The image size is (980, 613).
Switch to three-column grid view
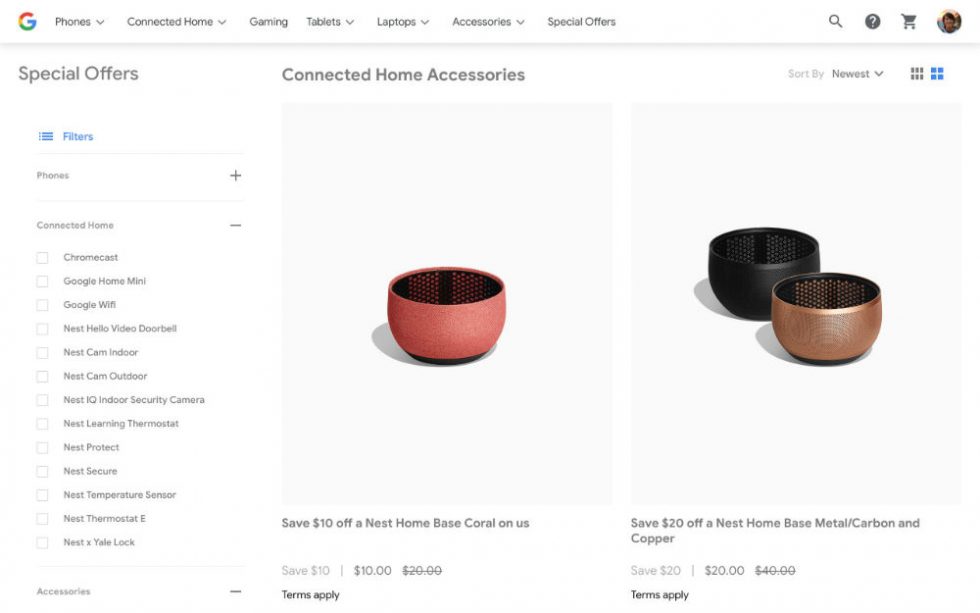click(917, 74)
